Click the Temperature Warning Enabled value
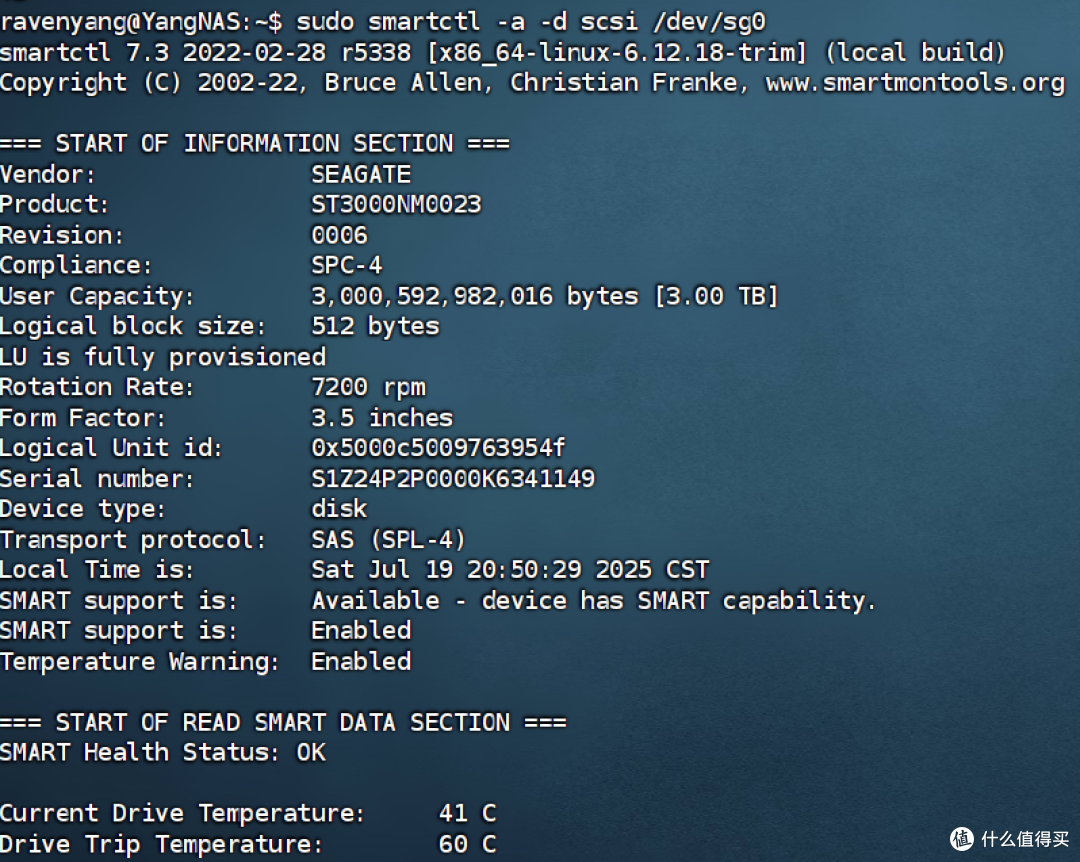The width and height of the screenshot is (1080, 862). pos(361,661)
